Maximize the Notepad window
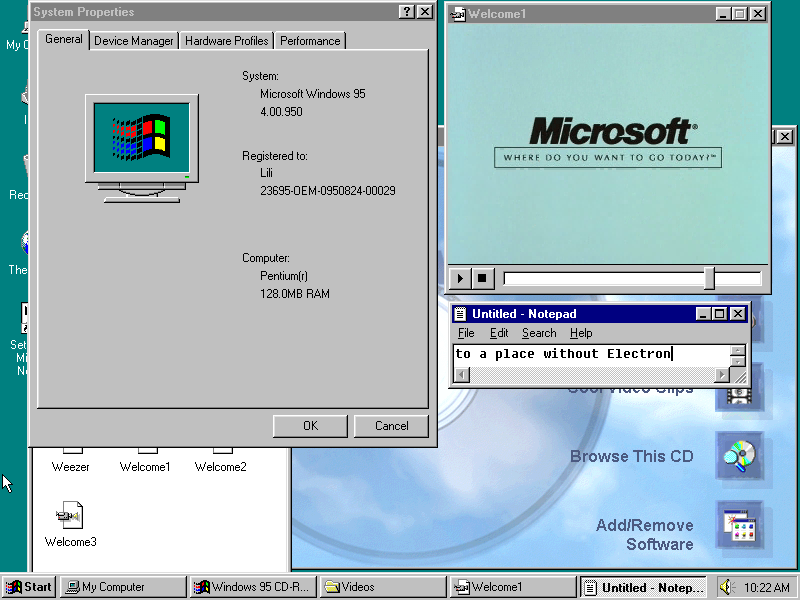This screenshot has width=800, height=600. pyautogui.click(x=719, y=314)
